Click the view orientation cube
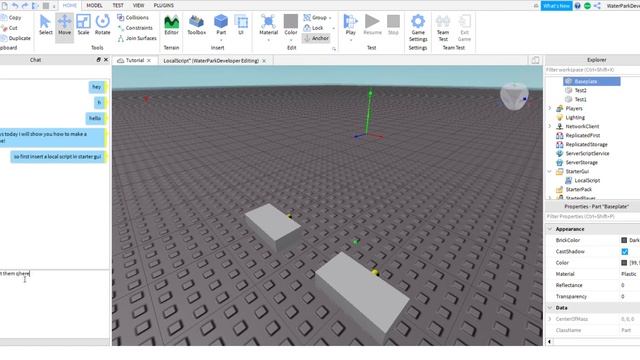Viewport: 640px width, 360px height. coord(514,96)
